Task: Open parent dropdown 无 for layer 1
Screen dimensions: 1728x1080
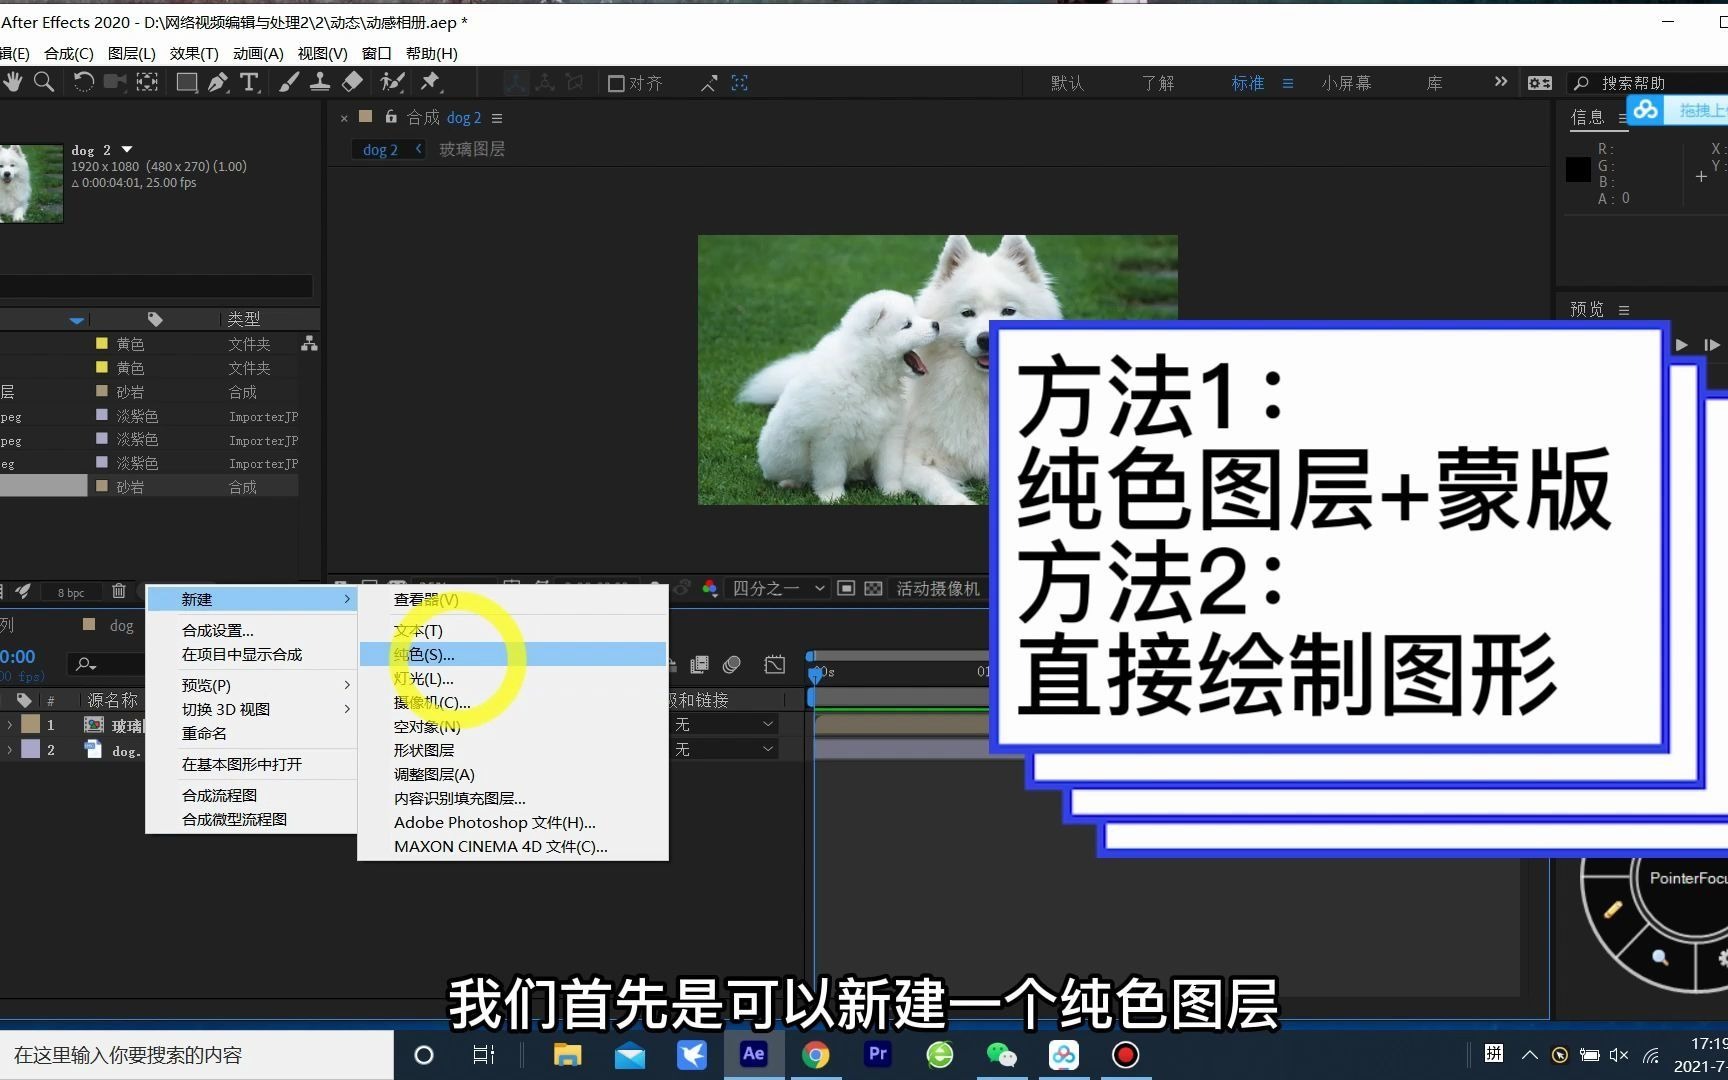Action: 724,723
